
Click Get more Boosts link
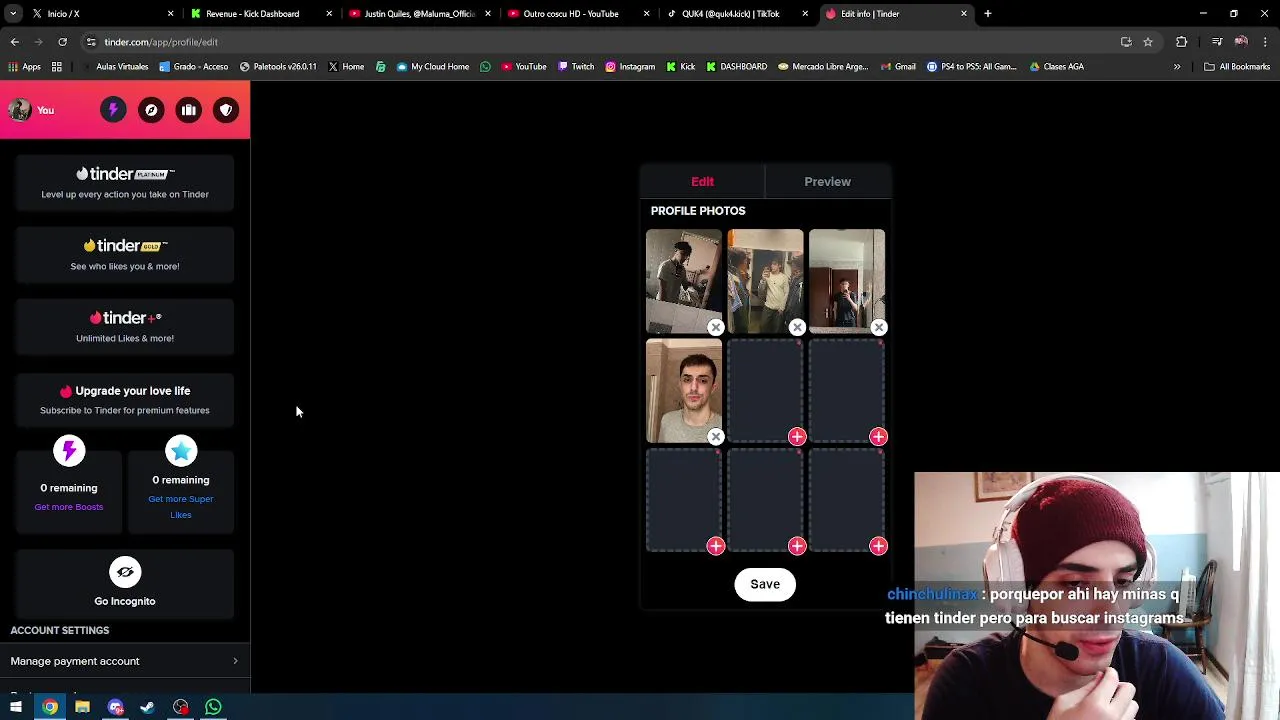tap(69, 507)
